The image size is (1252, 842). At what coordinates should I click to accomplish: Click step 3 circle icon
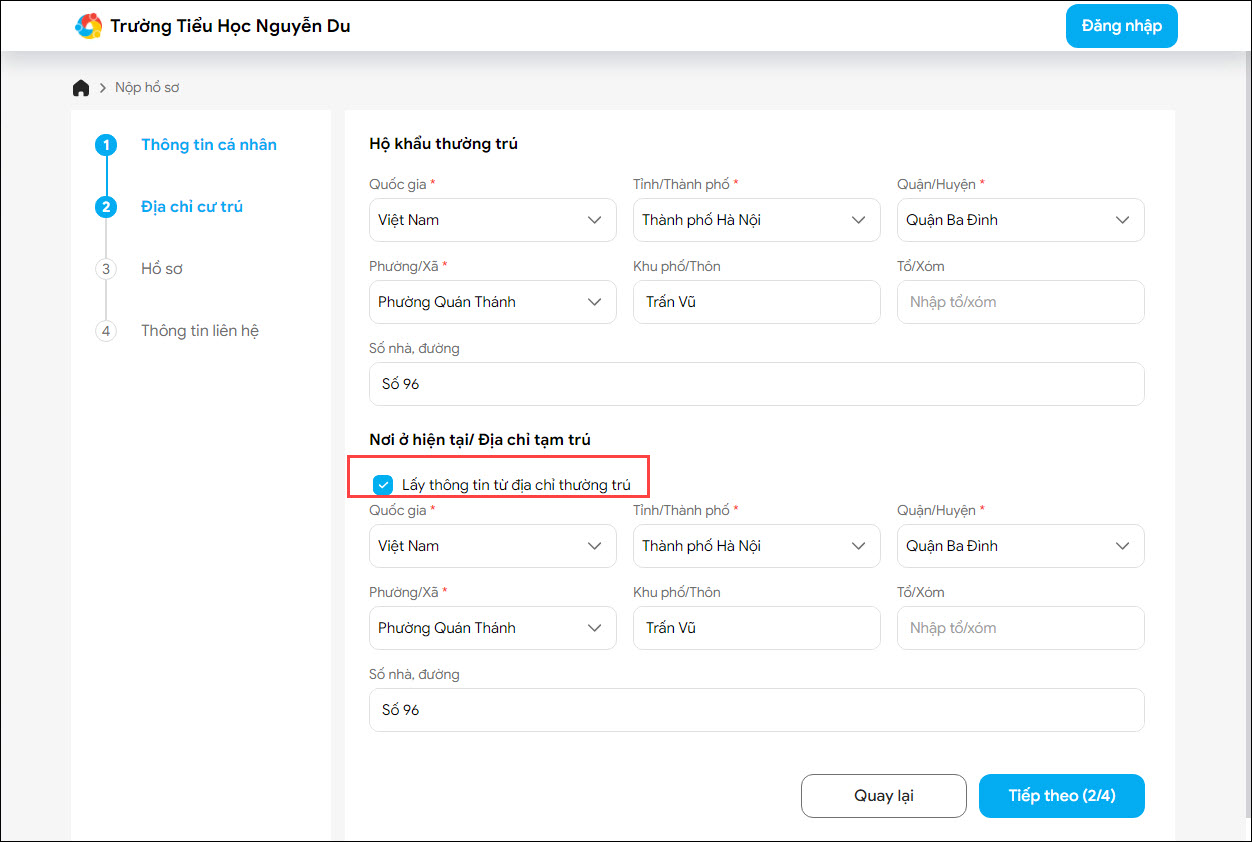click(106, 269)
